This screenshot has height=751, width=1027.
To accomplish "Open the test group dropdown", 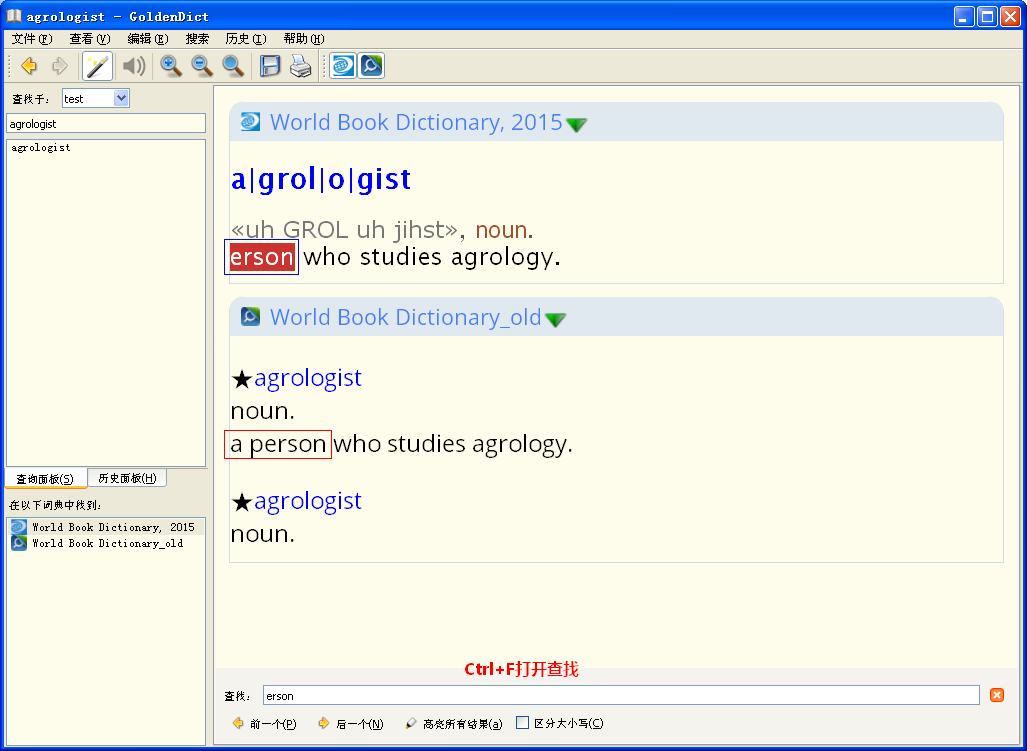I will (x=121, y=98).
